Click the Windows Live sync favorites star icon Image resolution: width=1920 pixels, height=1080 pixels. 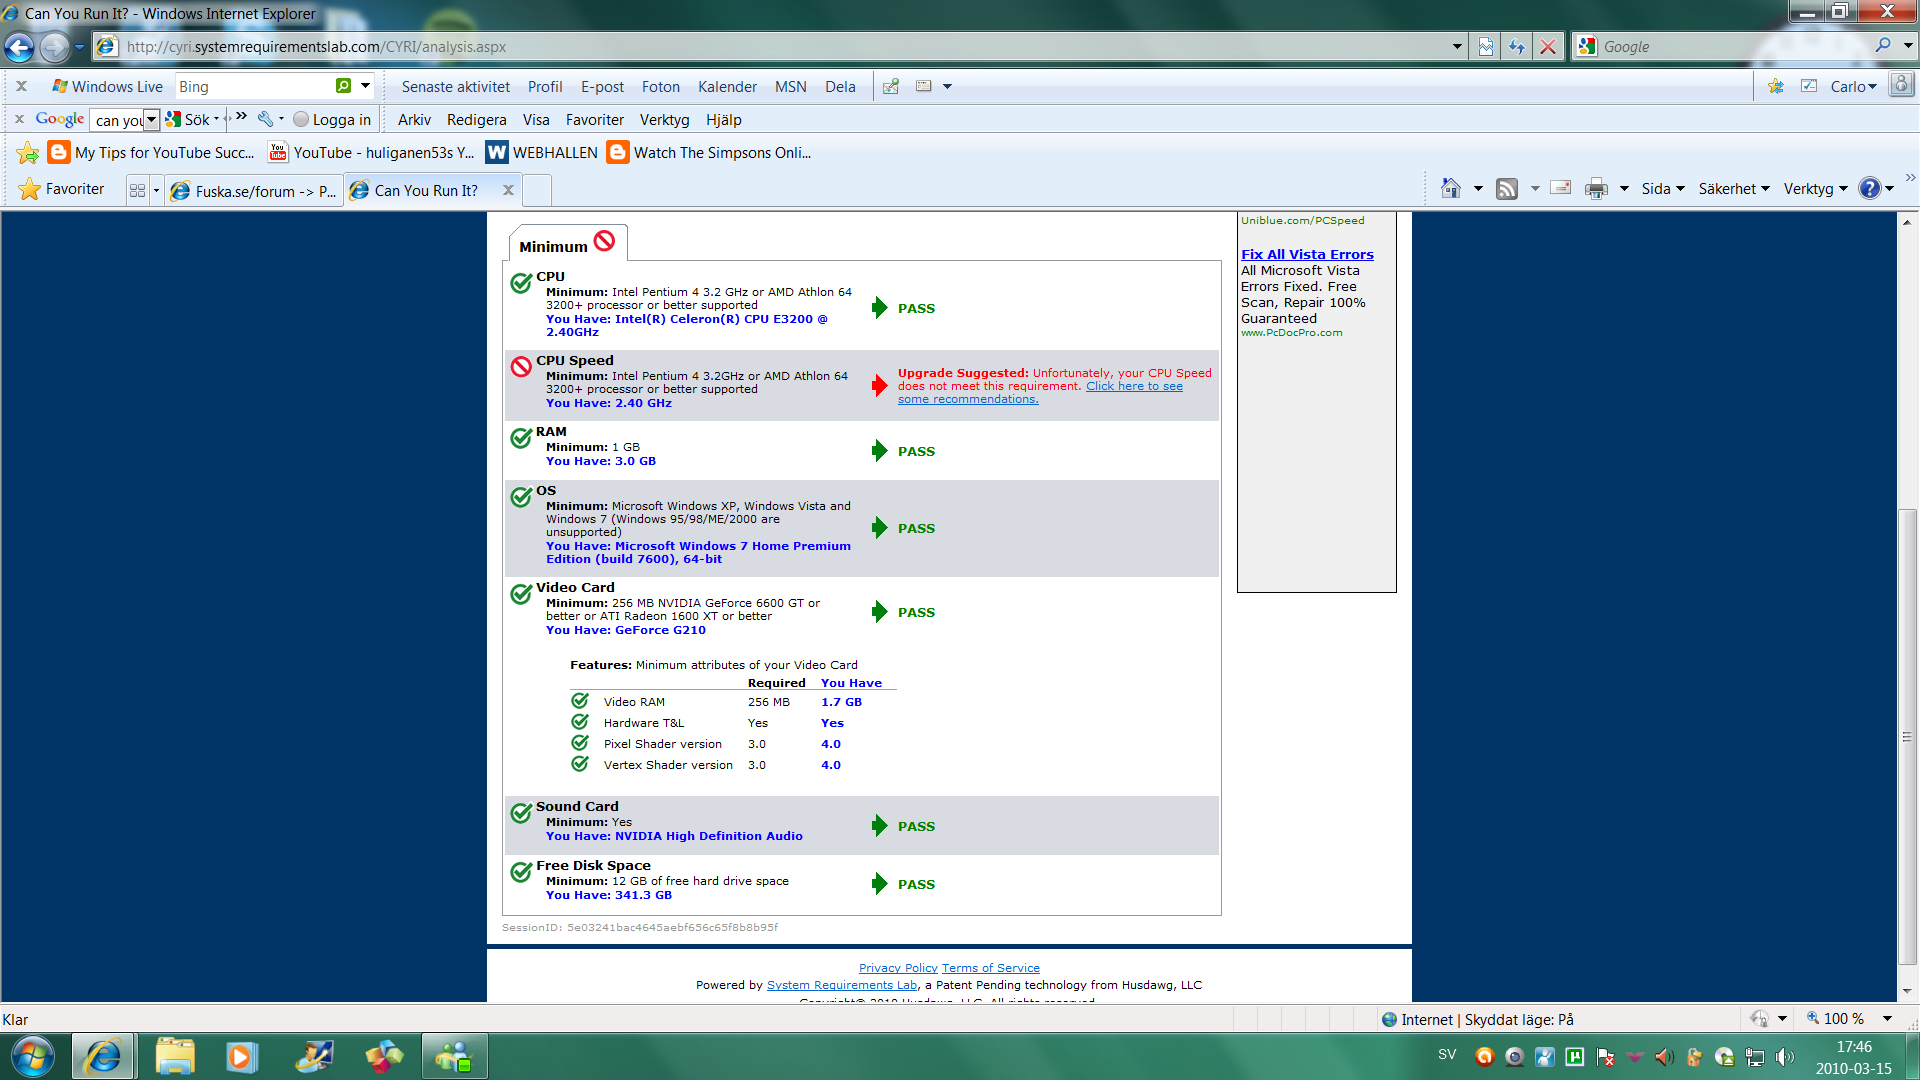tap(1776, 86)
